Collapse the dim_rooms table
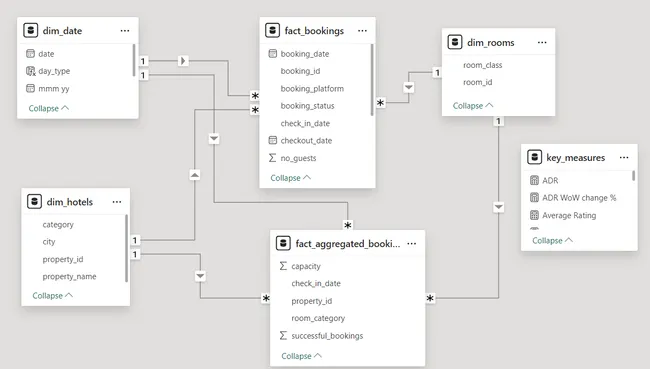 473,106
